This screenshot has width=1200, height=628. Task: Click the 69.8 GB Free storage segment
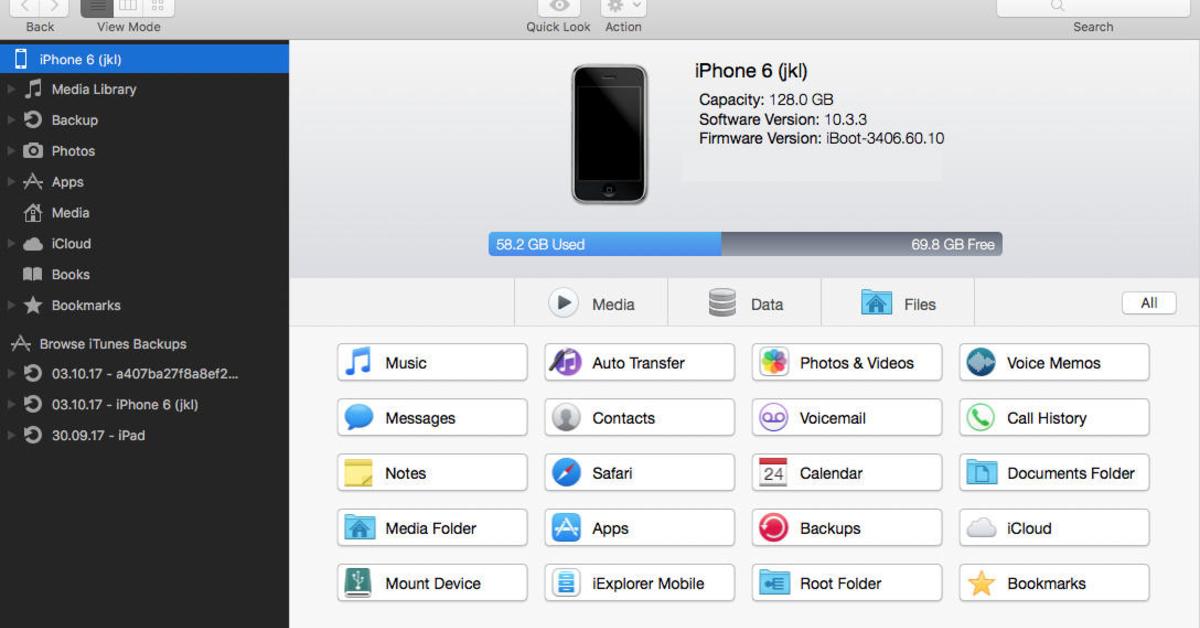[862, 244]
